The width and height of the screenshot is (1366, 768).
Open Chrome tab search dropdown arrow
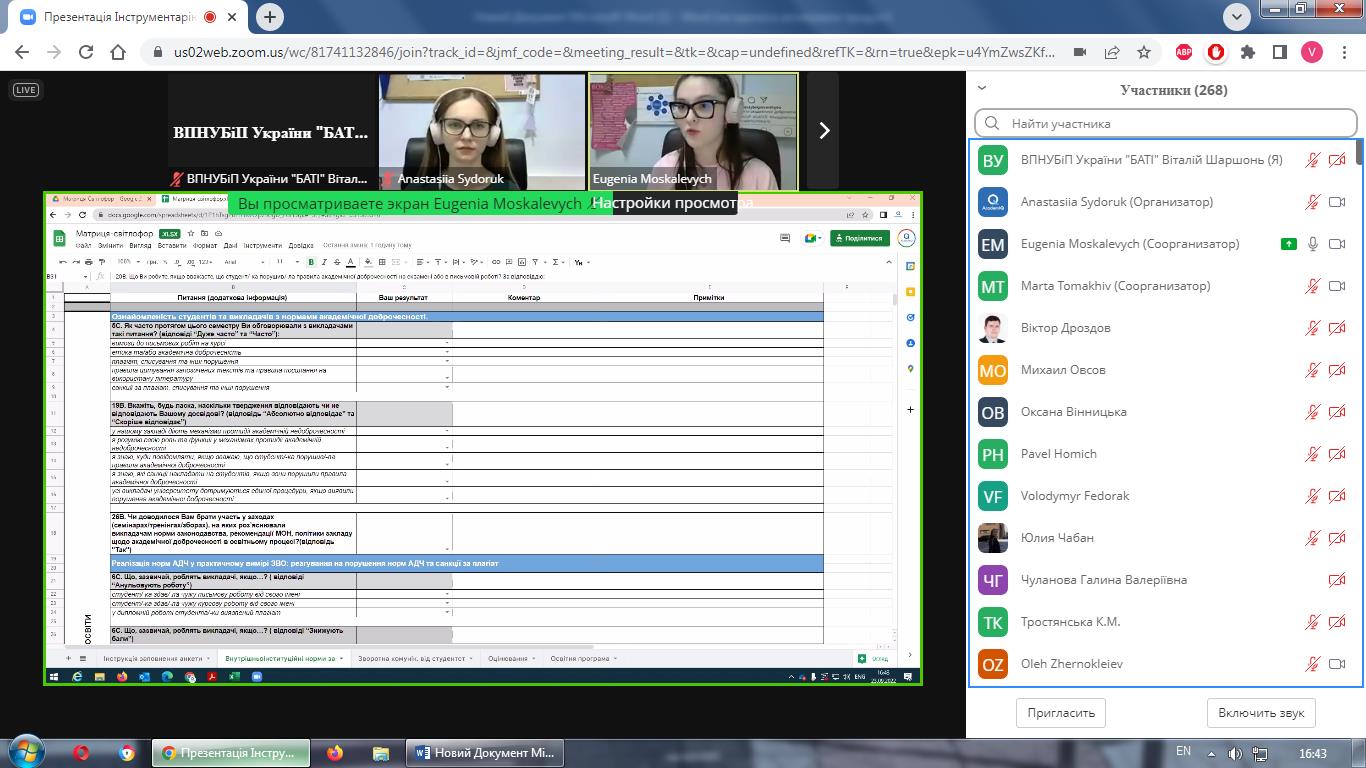click(1237, 16)
